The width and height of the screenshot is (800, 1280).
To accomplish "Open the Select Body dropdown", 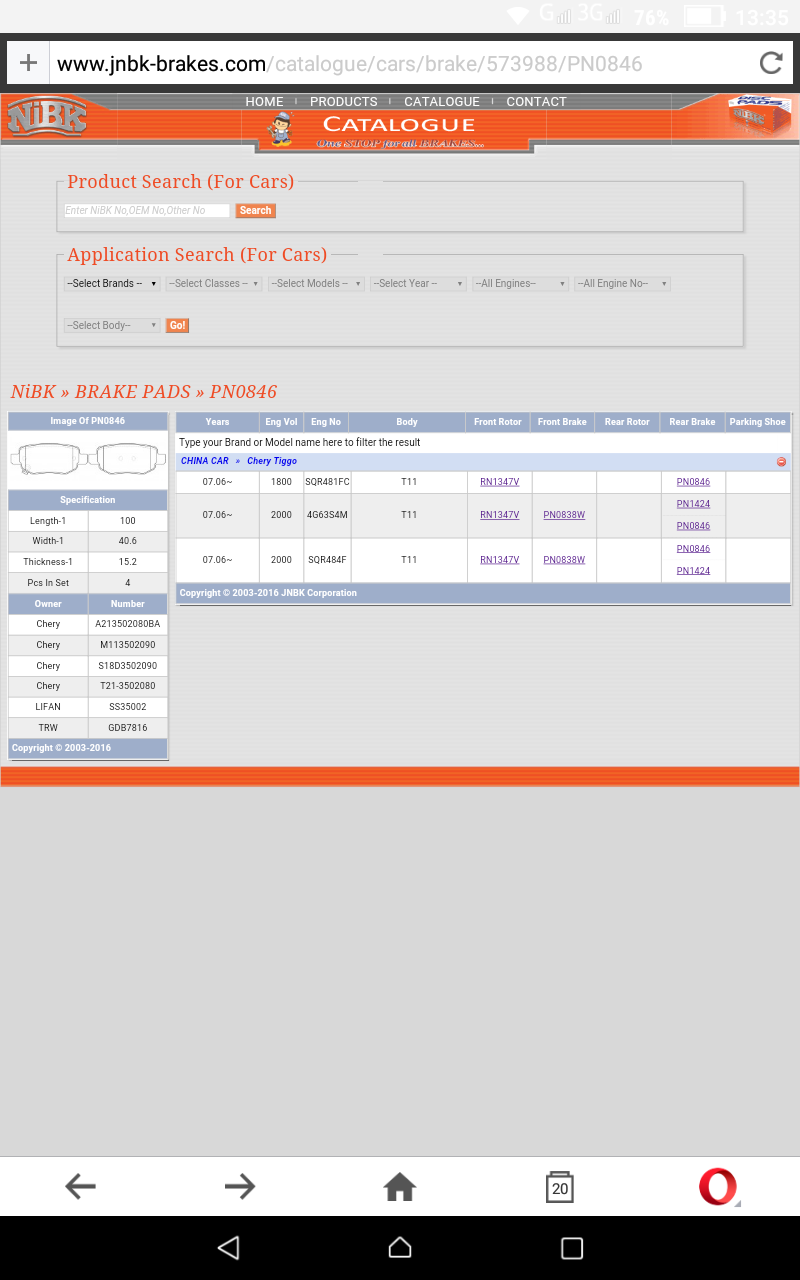I will coord(112,326).
